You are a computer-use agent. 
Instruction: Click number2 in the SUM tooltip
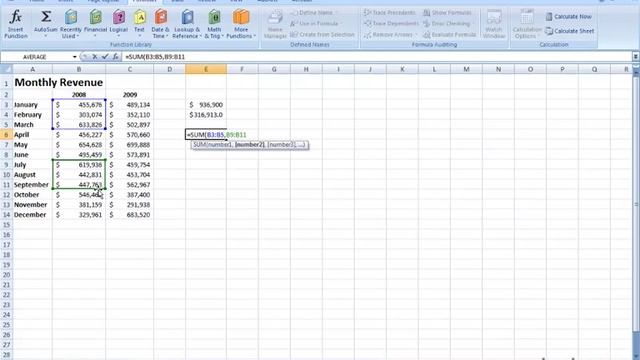coord(249,145)
